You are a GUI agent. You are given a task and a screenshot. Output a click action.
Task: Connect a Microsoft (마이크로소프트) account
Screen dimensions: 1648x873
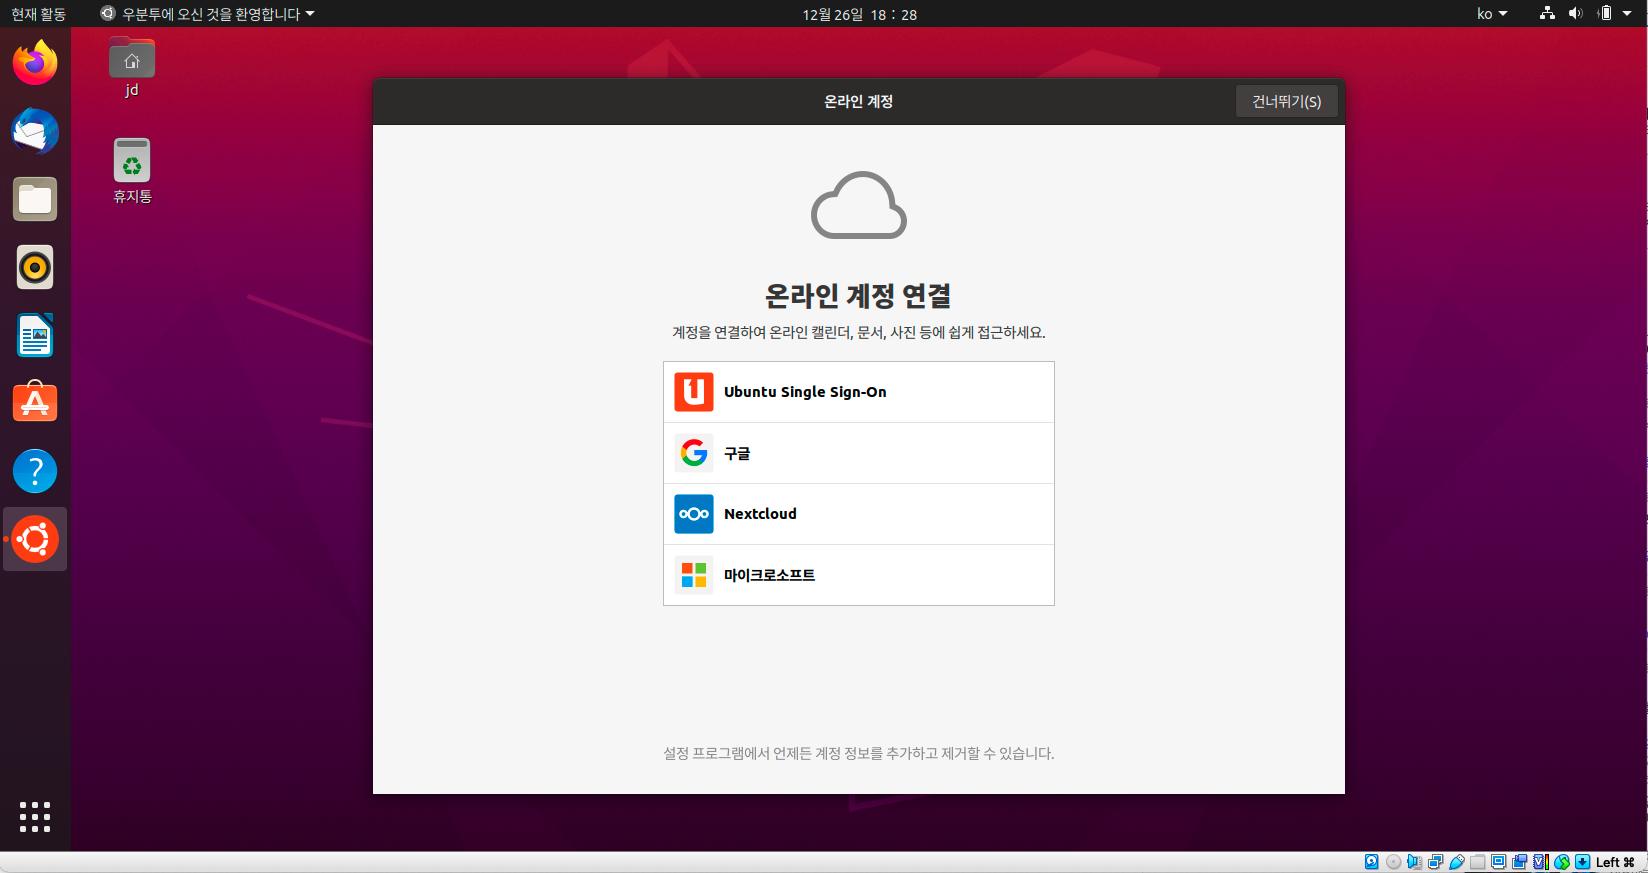click(x=859, y=575)
